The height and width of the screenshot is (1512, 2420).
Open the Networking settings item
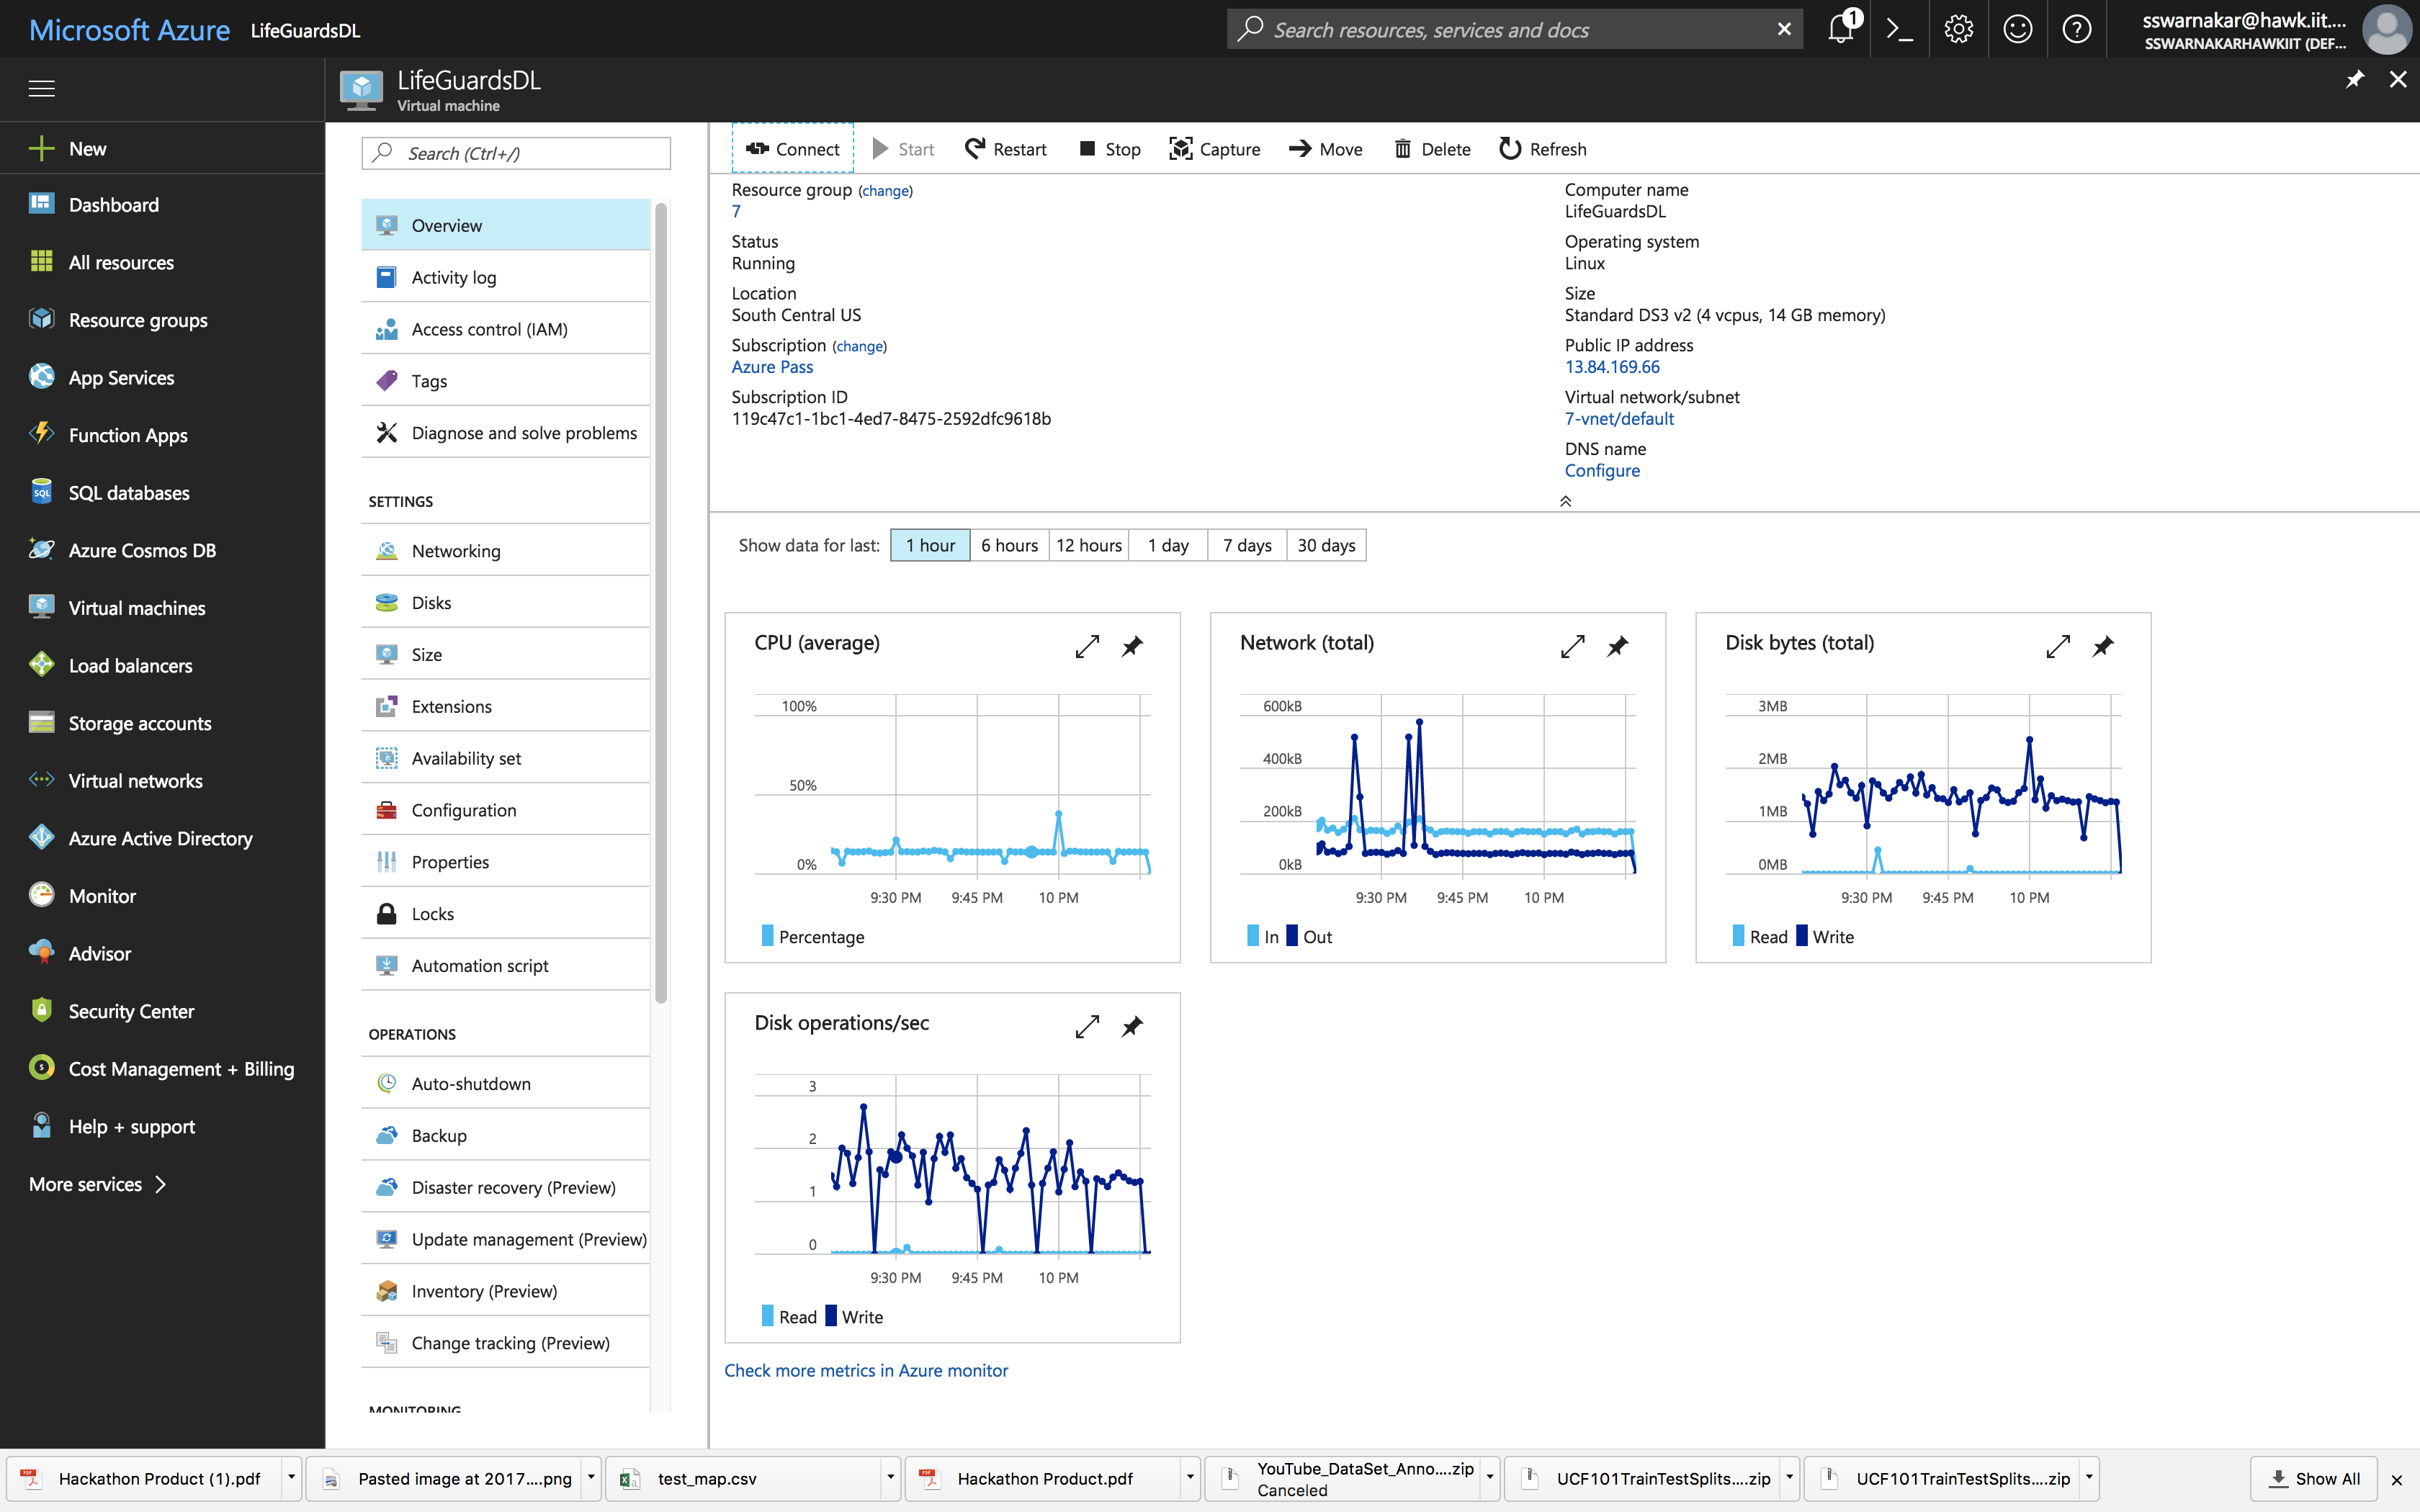tap(456, 551)
